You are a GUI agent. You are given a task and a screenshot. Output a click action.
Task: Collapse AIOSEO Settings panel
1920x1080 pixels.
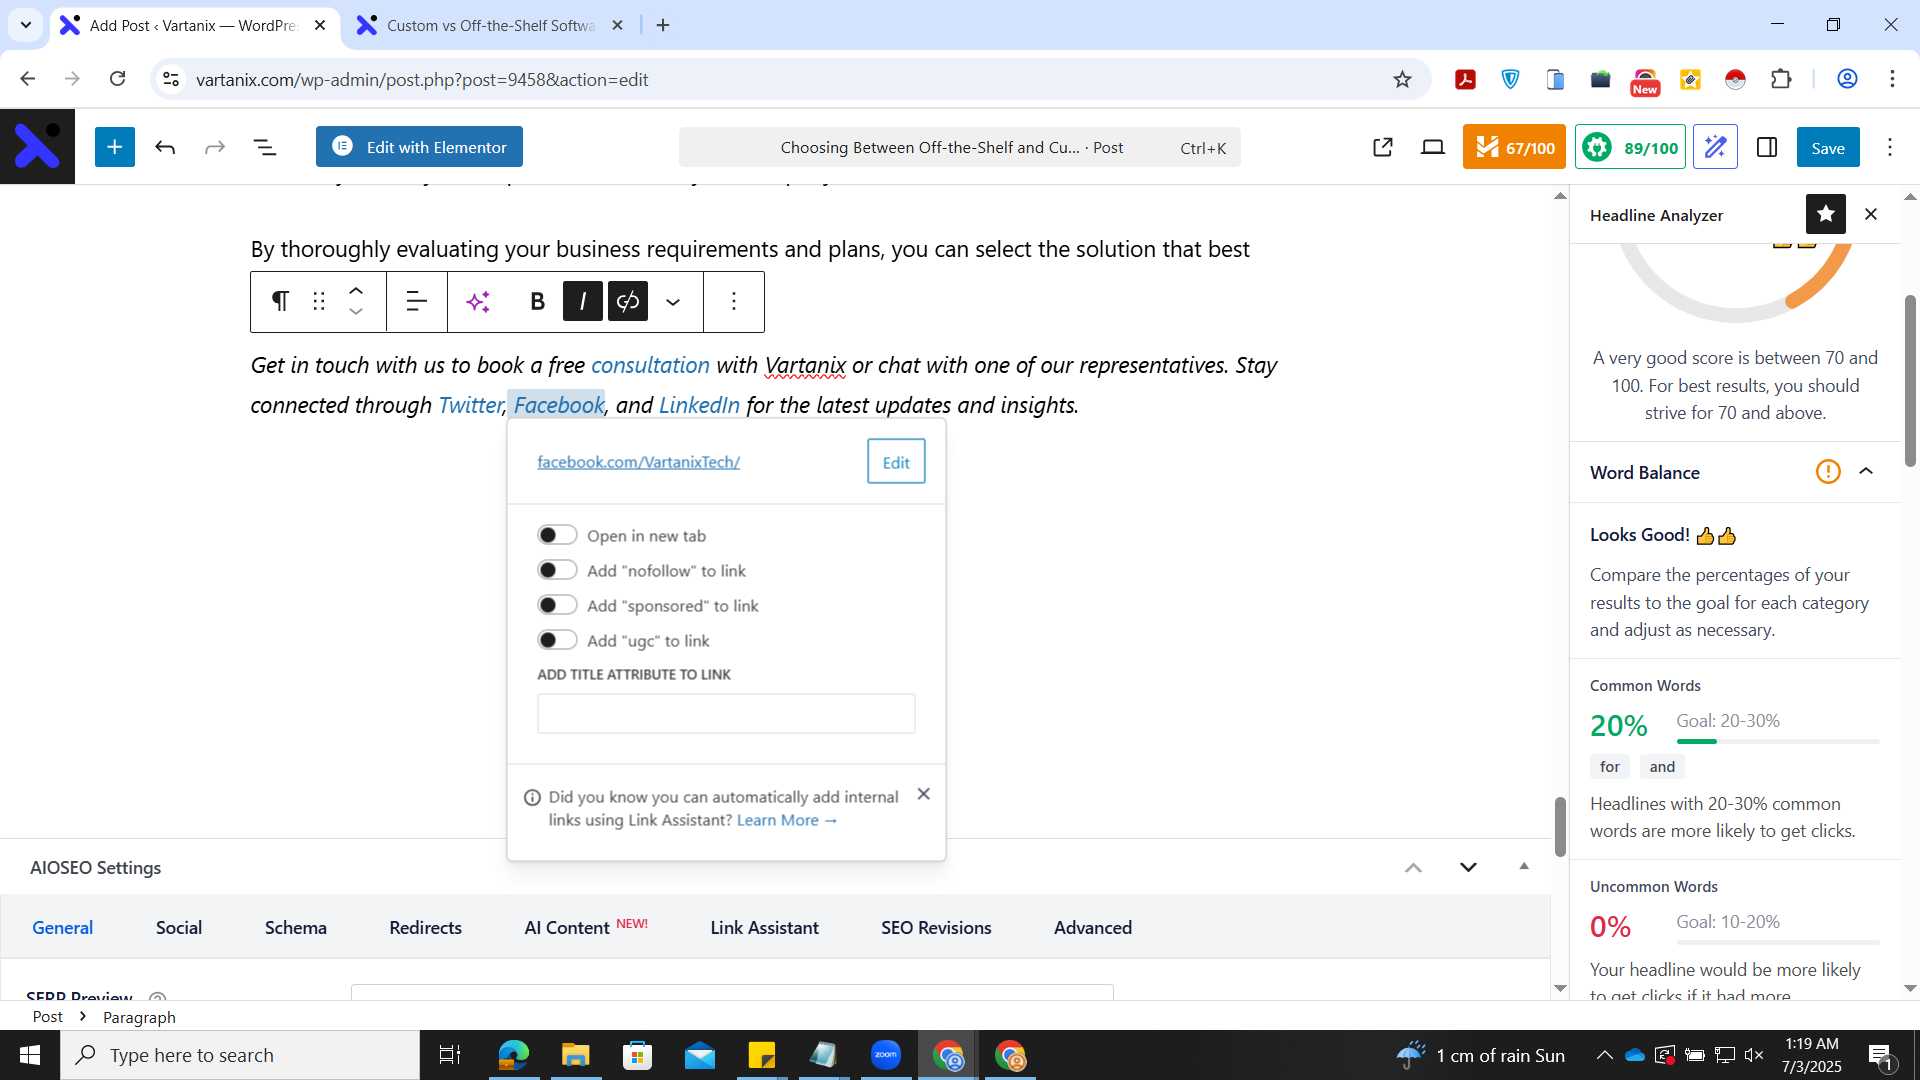coord(1524,866)
